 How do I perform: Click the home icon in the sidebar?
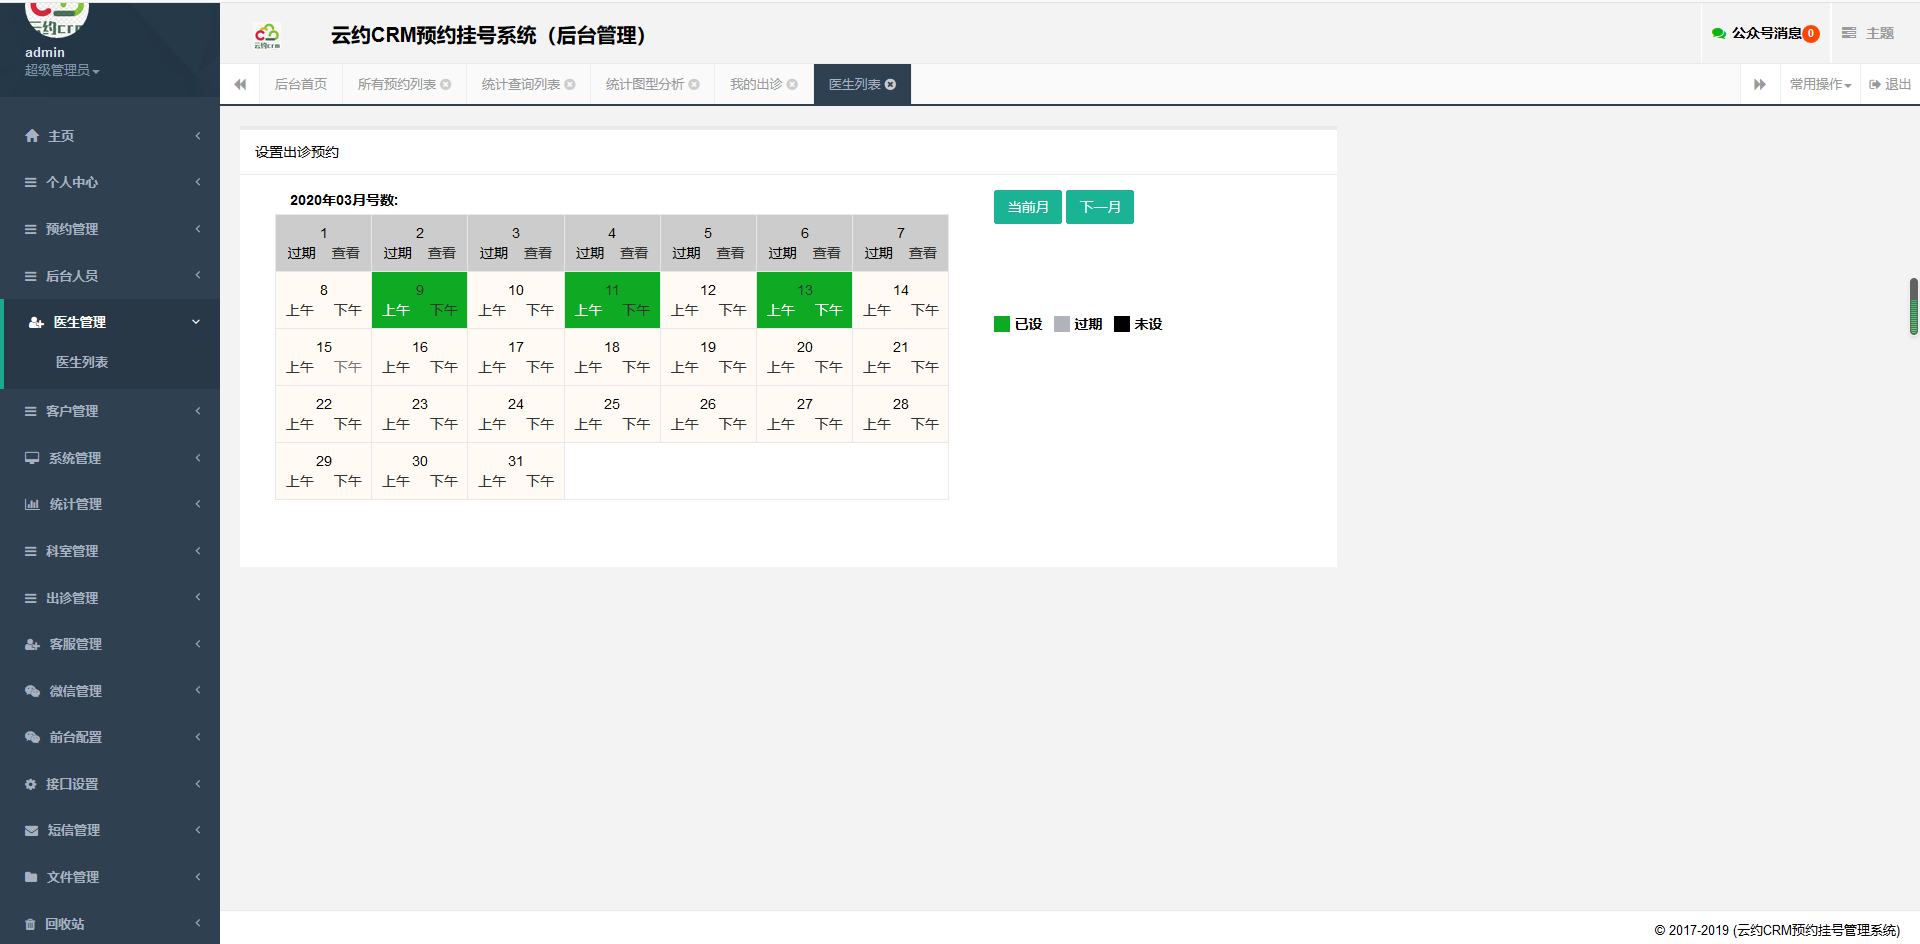(x=32, y=136)
